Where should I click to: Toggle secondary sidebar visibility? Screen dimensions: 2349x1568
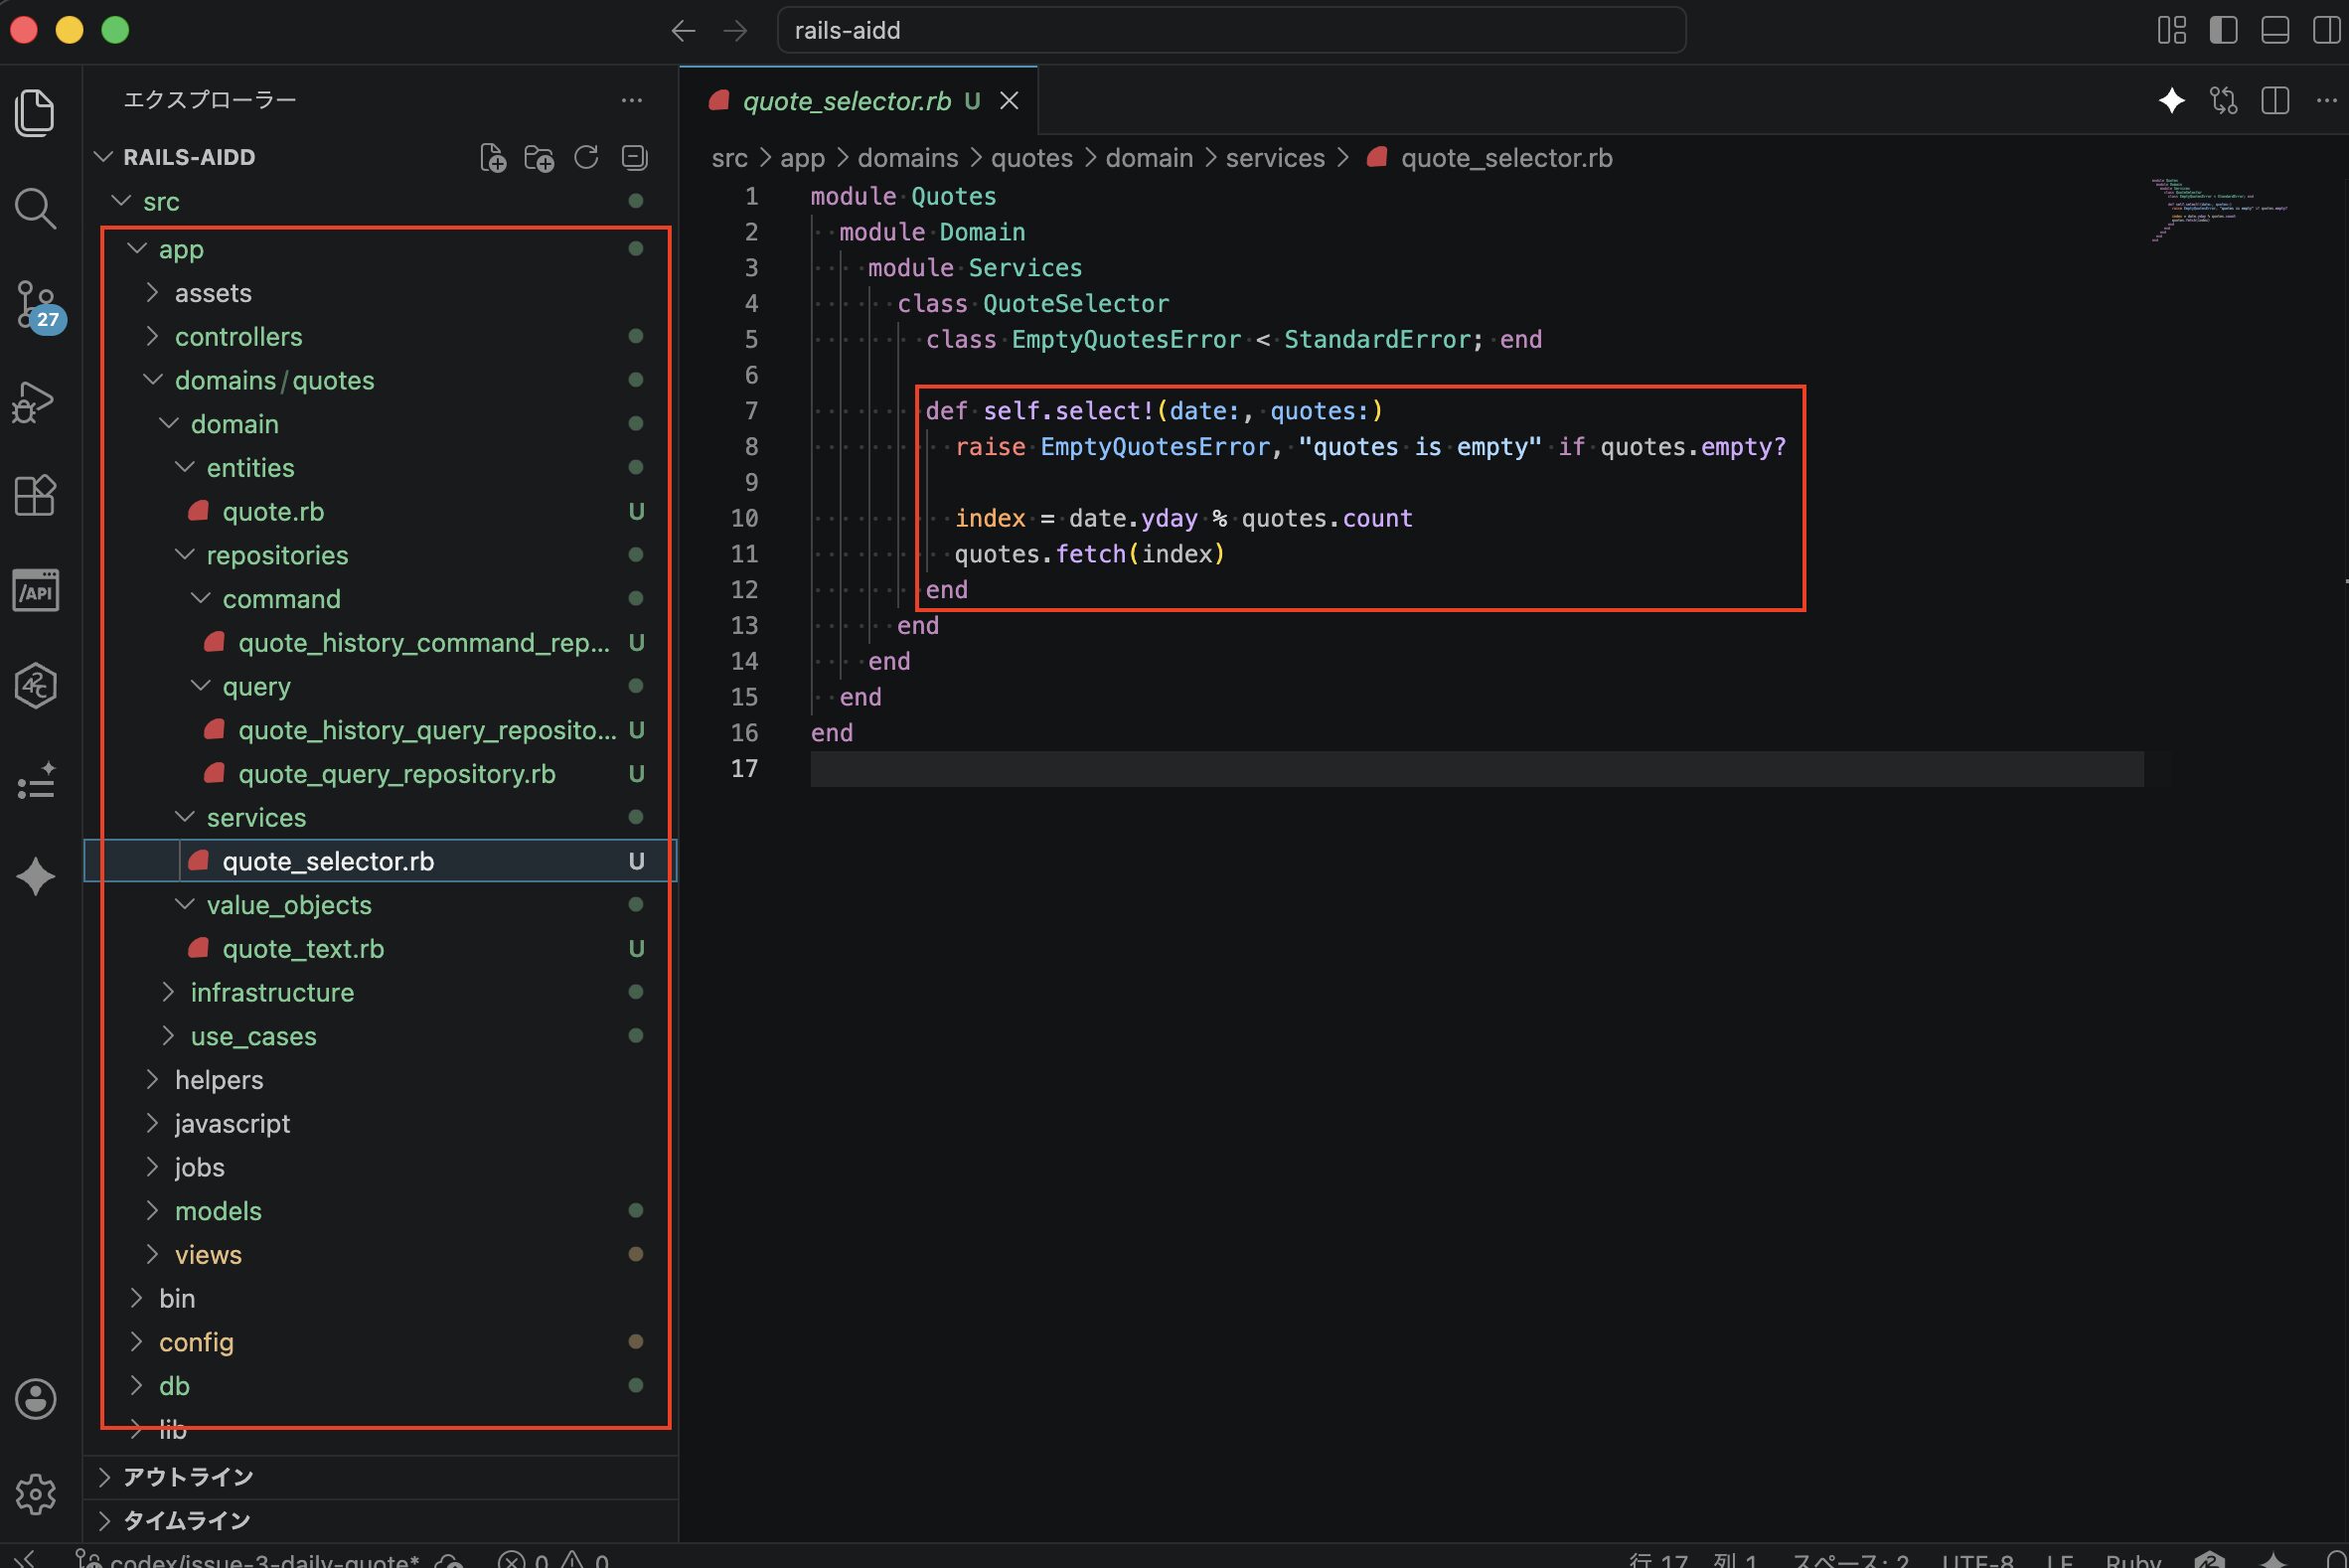pos(2326,30)
